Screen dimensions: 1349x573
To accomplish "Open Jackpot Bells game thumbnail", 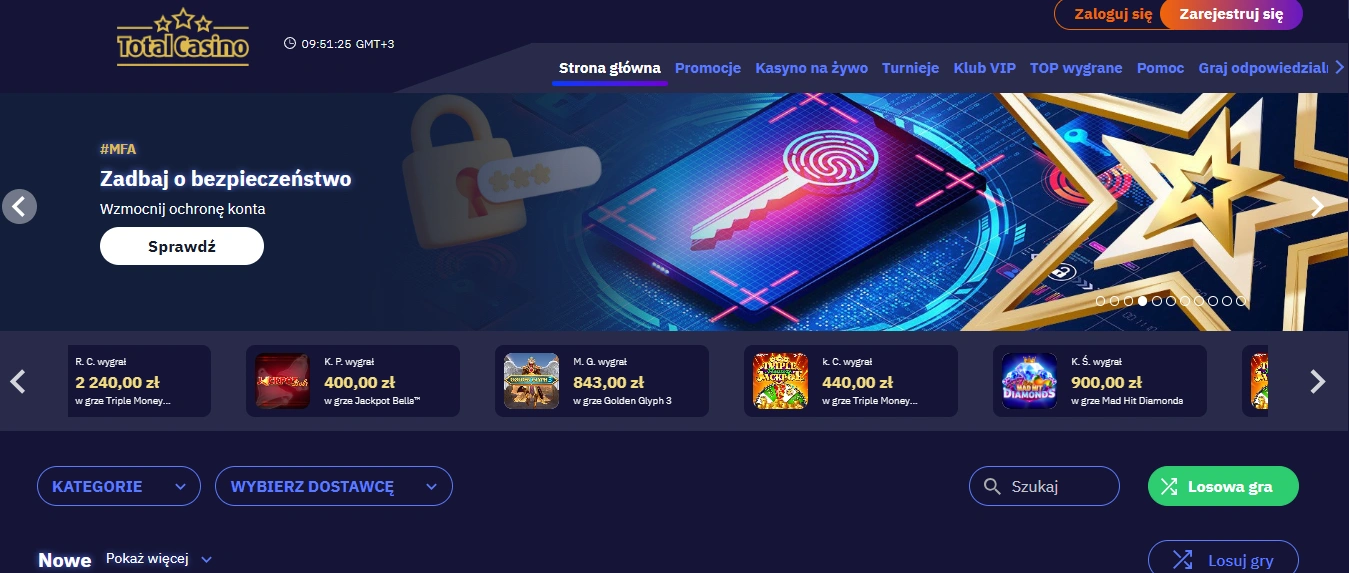I will [282, 381].
